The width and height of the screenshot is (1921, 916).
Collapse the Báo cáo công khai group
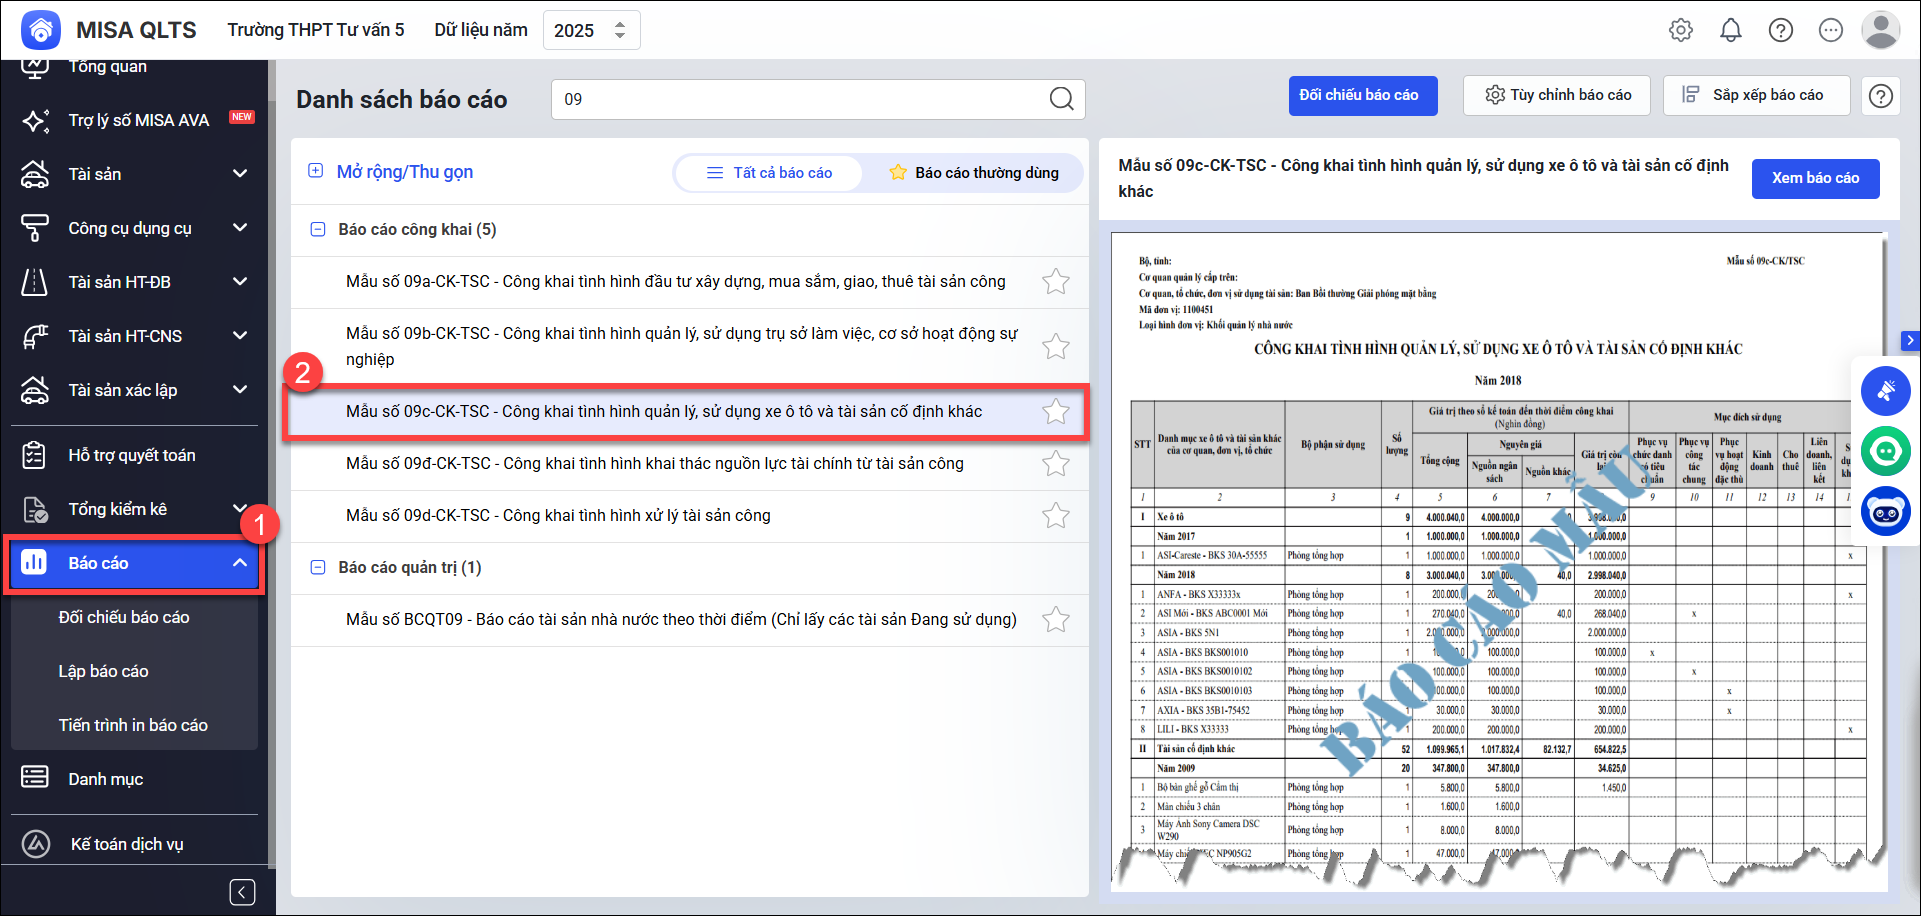tap(318, 230)
